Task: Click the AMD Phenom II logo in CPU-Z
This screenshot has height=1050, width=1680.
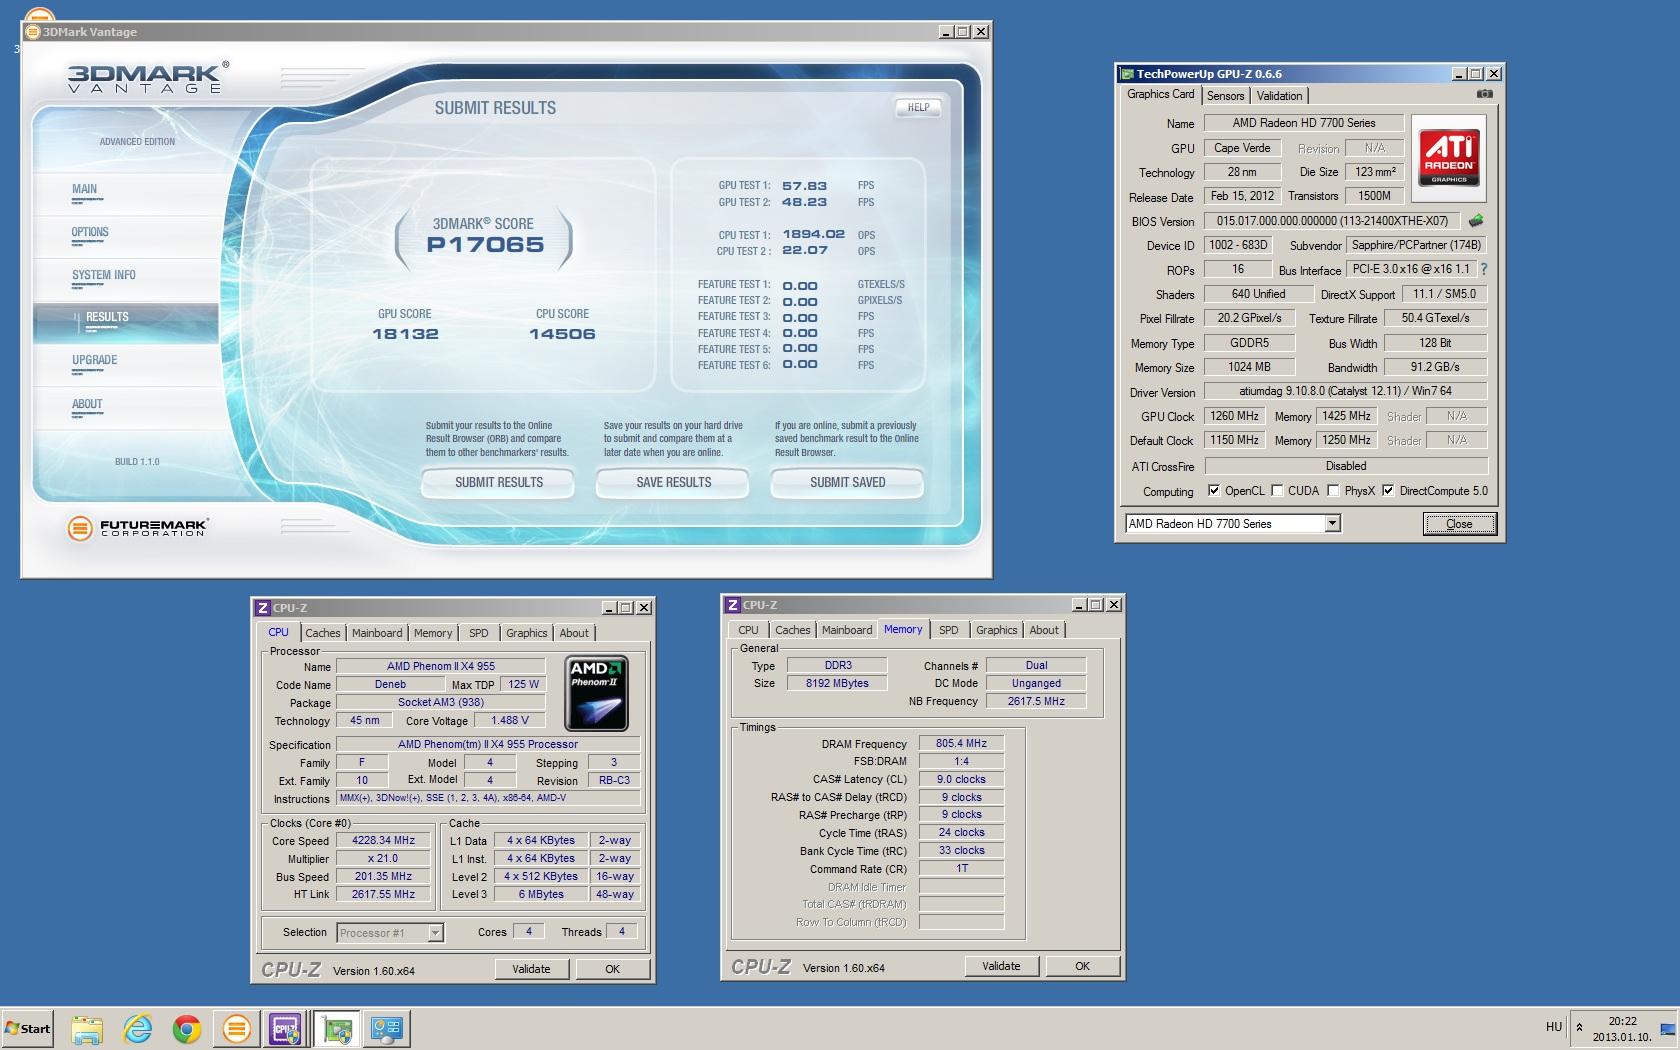Action: pos(596,693)
